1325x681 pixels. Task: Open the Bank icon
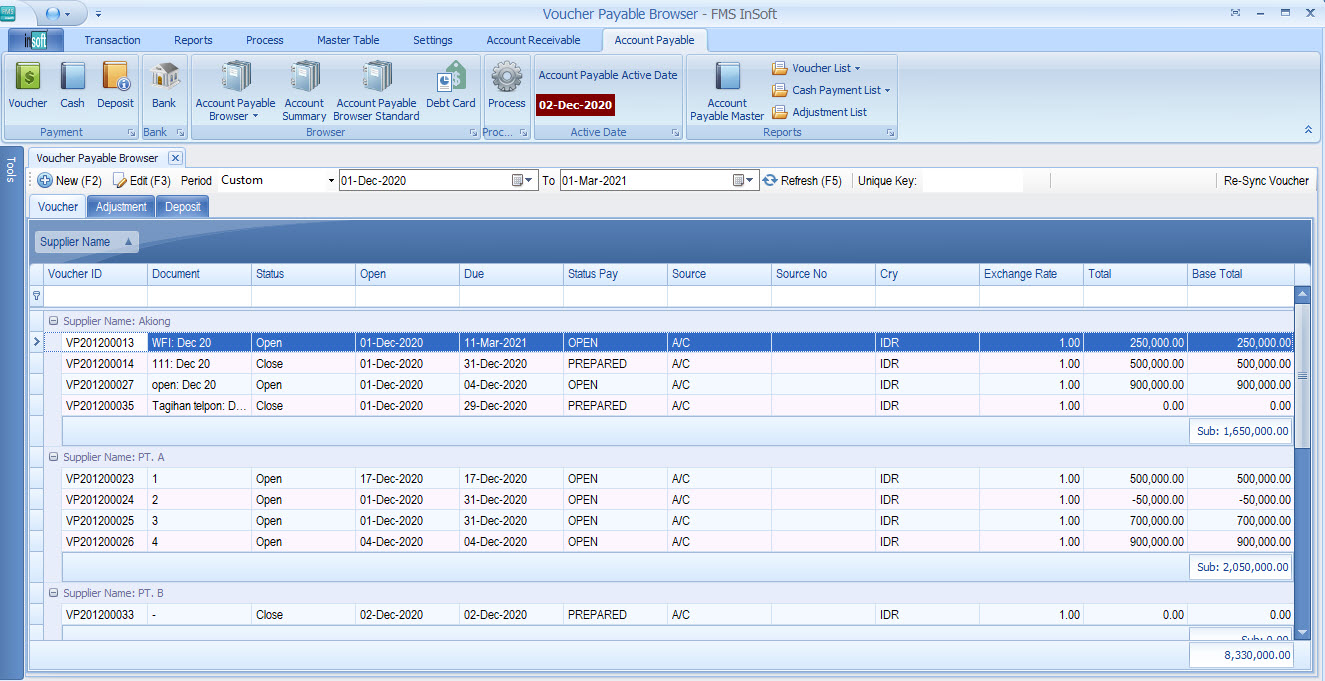coord(164,85)
